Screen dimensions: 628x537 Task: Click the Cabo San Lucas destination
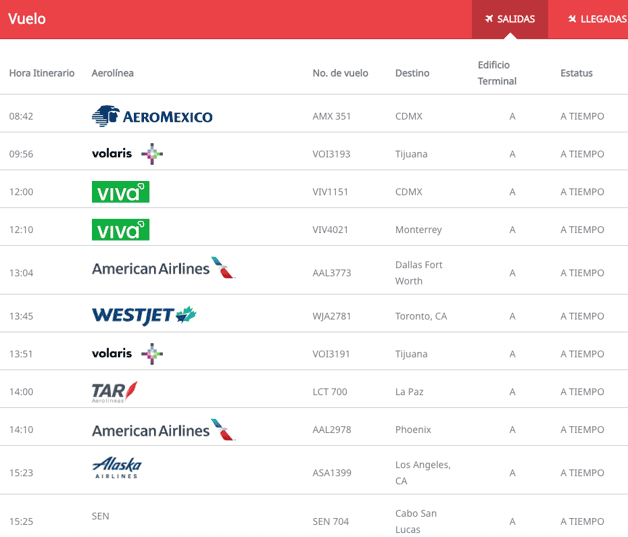click(x=416, y=521)
